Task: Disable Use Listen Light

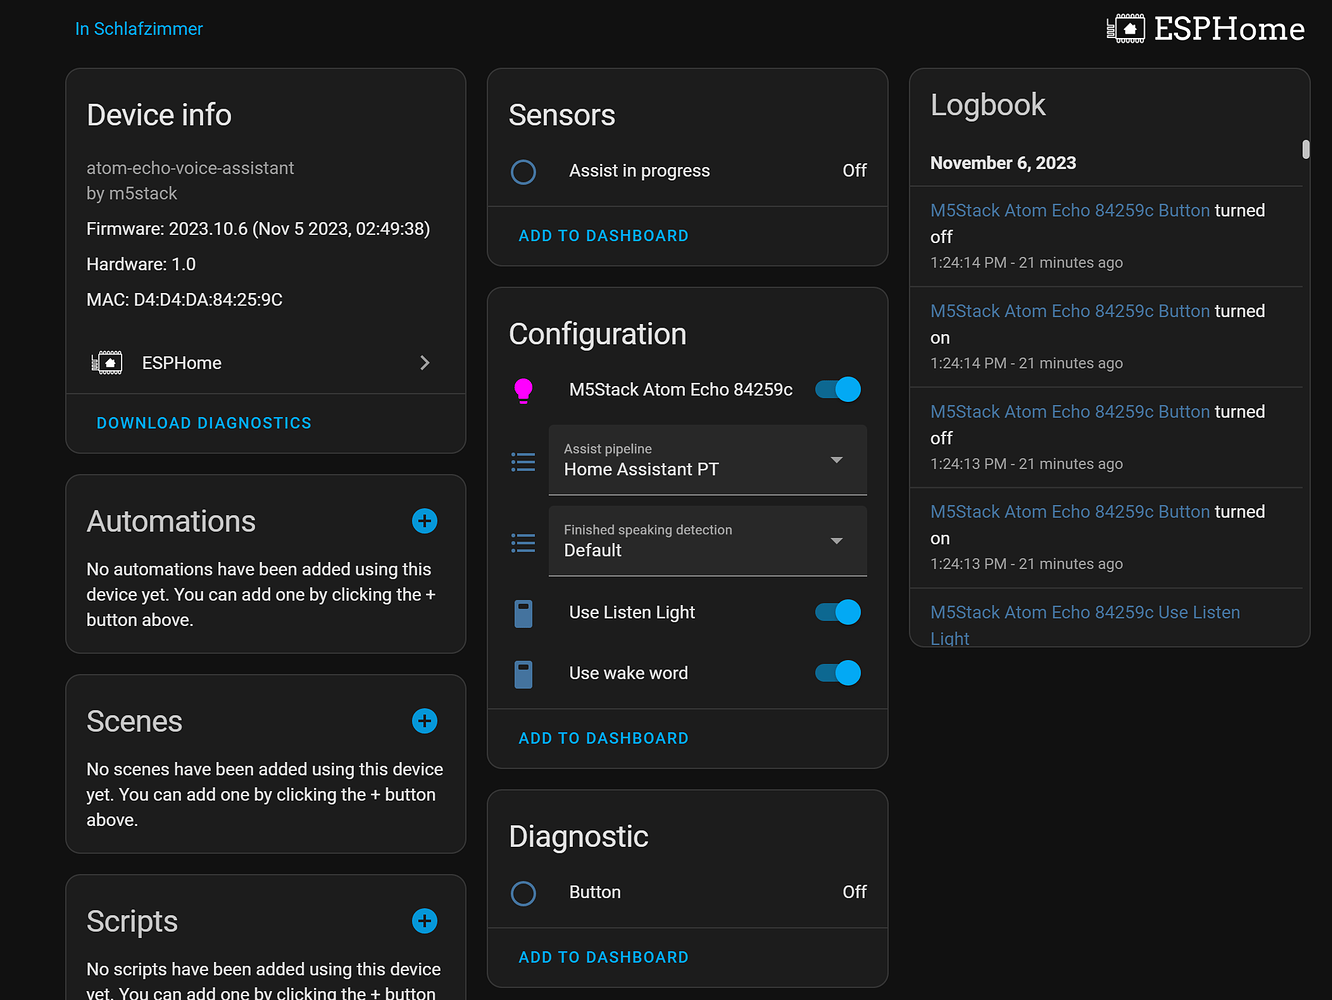Action: [x=837, y=612]
